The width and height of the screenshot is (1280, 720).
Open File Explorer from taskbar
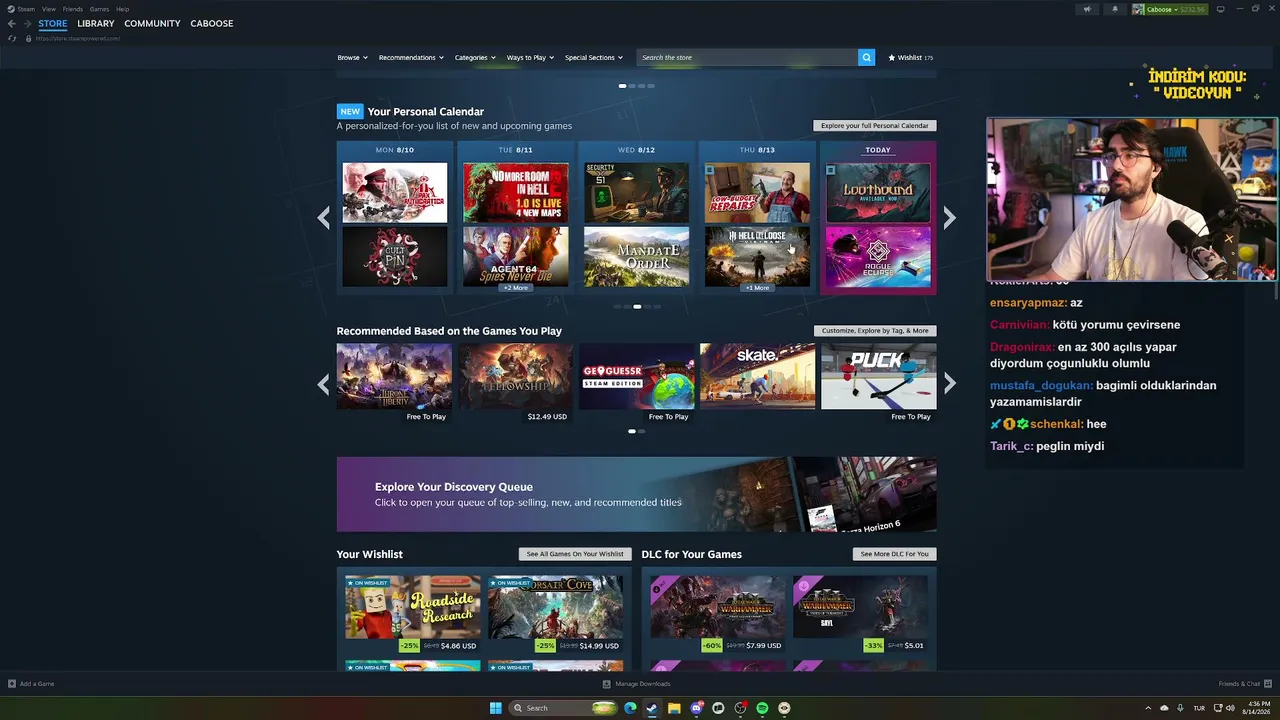pyautogui.click(x=674, y=708)
